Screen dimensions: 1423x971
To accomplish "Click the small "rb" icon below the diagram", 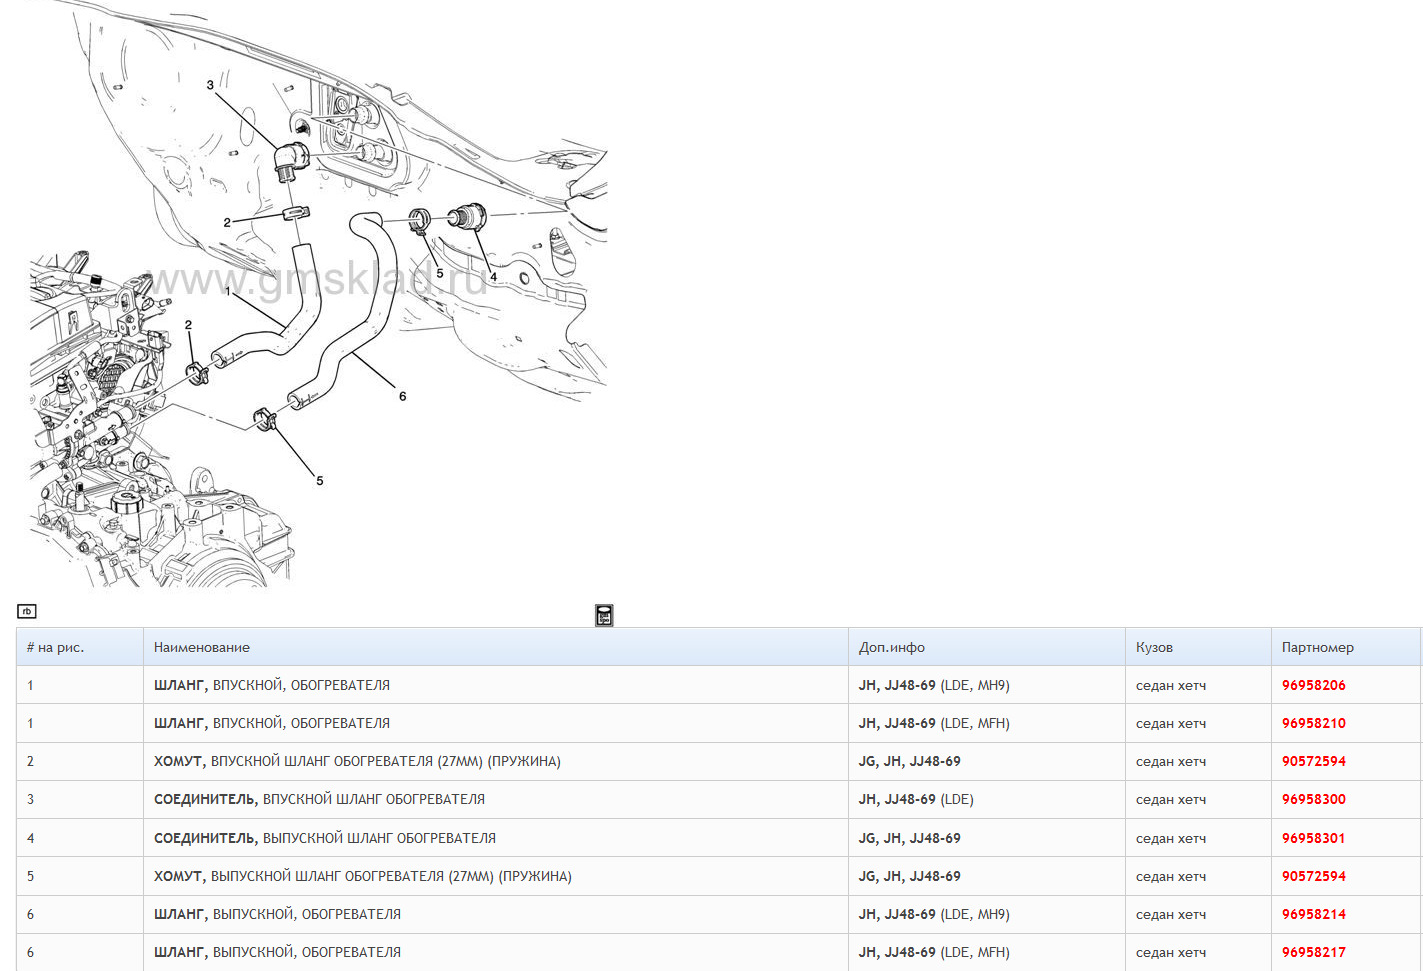I will click(27, 611).
